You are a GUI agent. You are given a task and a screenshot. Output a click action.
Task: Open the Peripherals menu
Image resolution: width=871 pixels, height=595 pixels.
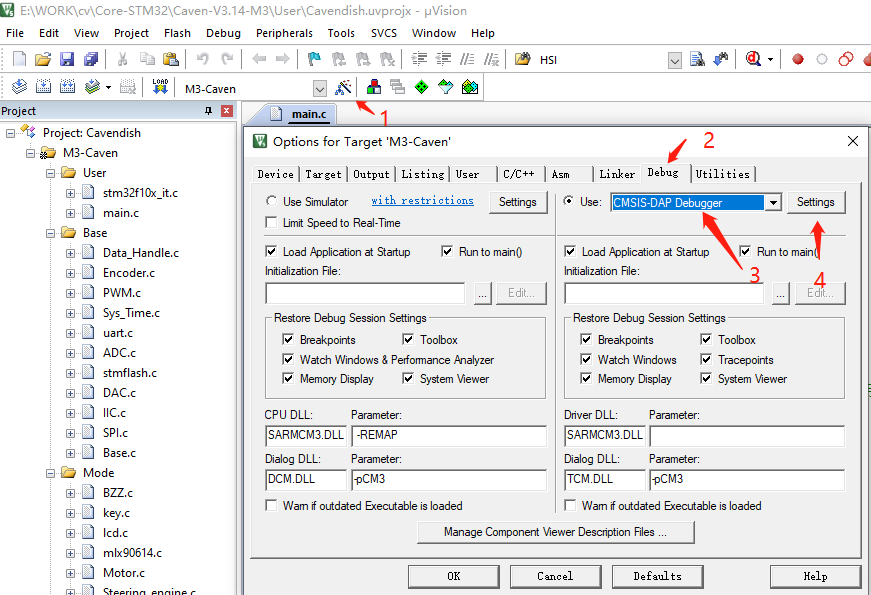coord(284,33)
